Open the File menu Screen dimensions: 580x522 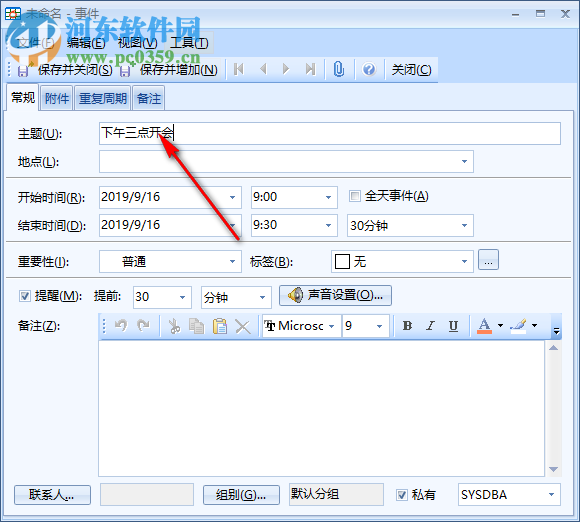pos(36,43)
